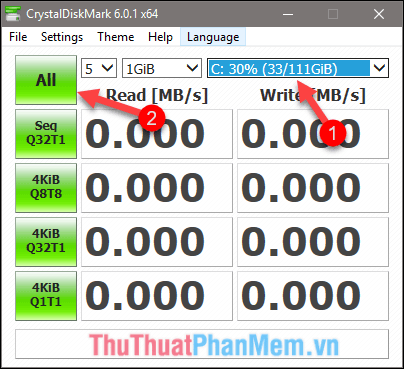
Task: Close the CrystalDiskMark window
Action: coord(379,14)
